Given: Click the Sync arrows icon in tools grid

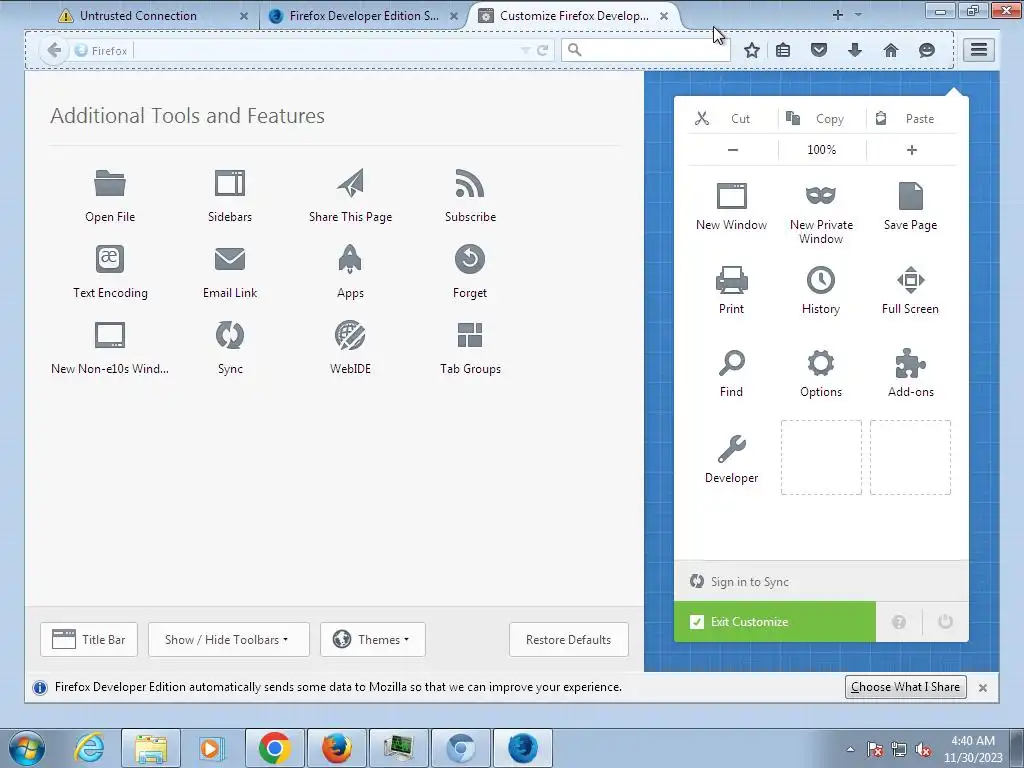Looking at the screenshot, I should tap(230, 335).
